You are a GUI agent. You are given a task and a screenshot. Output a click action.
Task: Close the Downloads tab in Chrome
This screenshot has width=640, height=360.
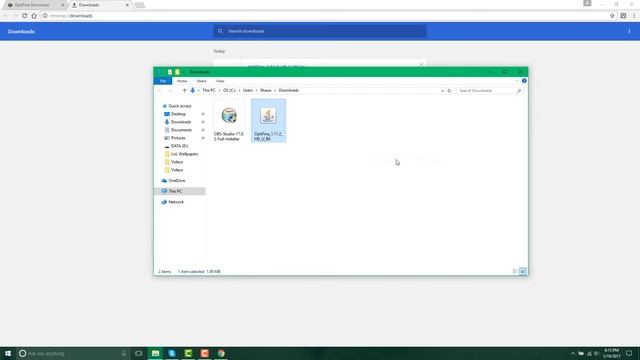pos(127,5)
